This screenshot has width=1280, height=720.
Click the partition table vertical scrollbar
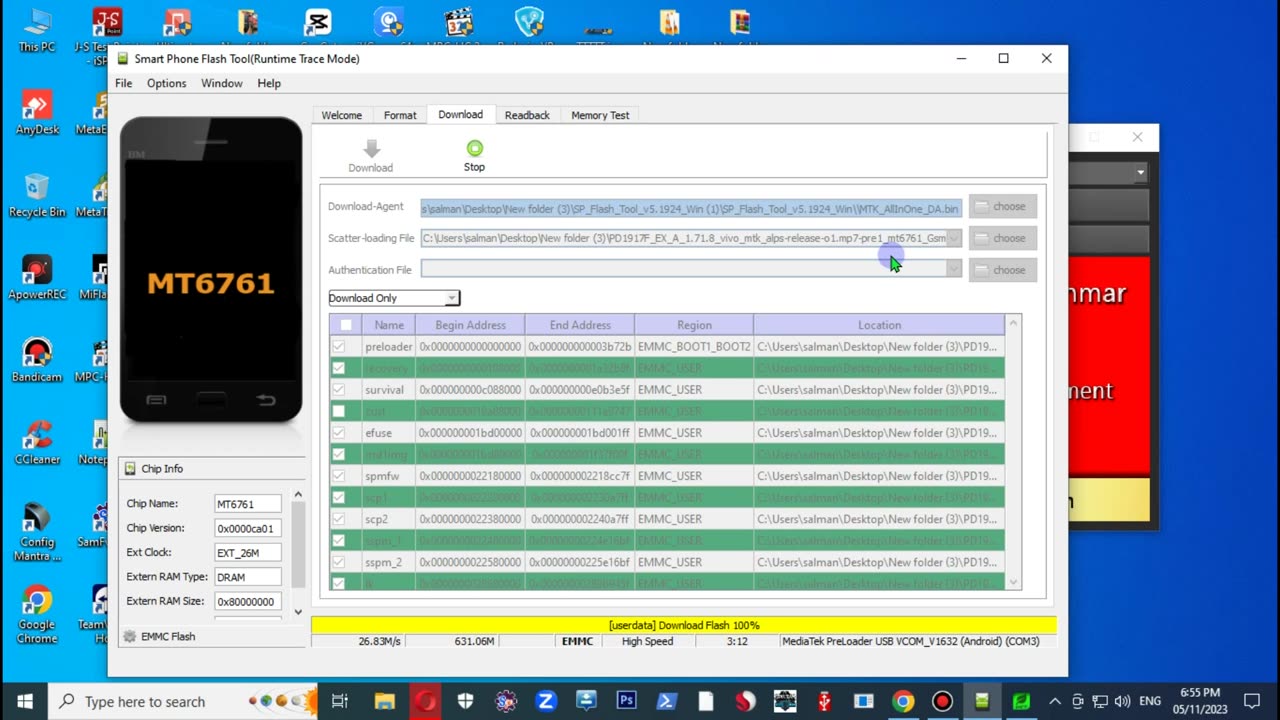[1014, 452]
